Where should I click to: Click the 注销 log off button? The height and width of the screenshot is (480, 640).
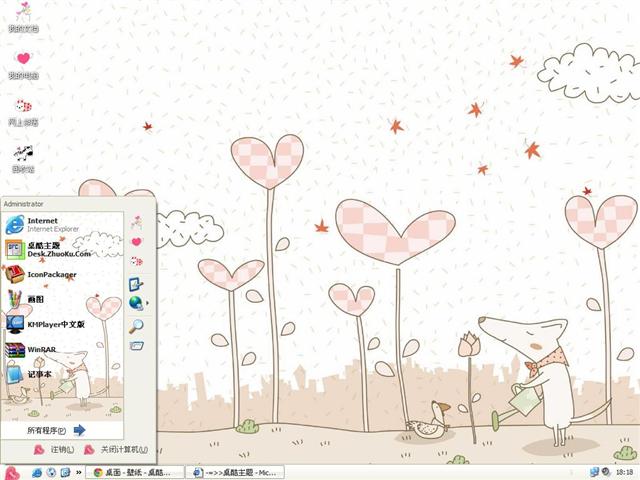click(x=54, y=450)
